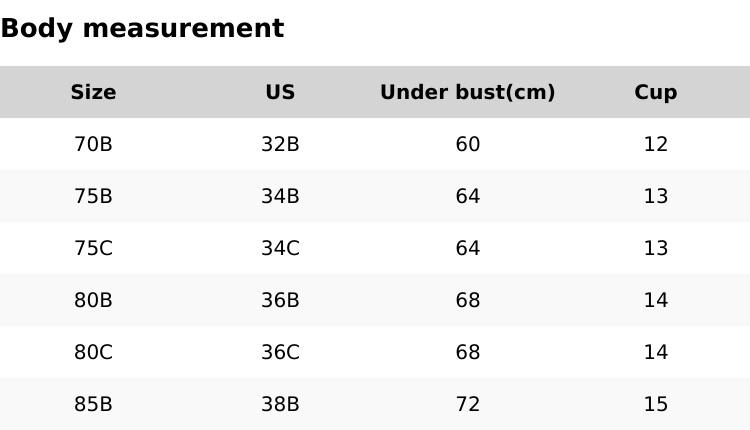Select the 80C size cell
The width and height of the screenshot is (750, 430).
(93, 352)
